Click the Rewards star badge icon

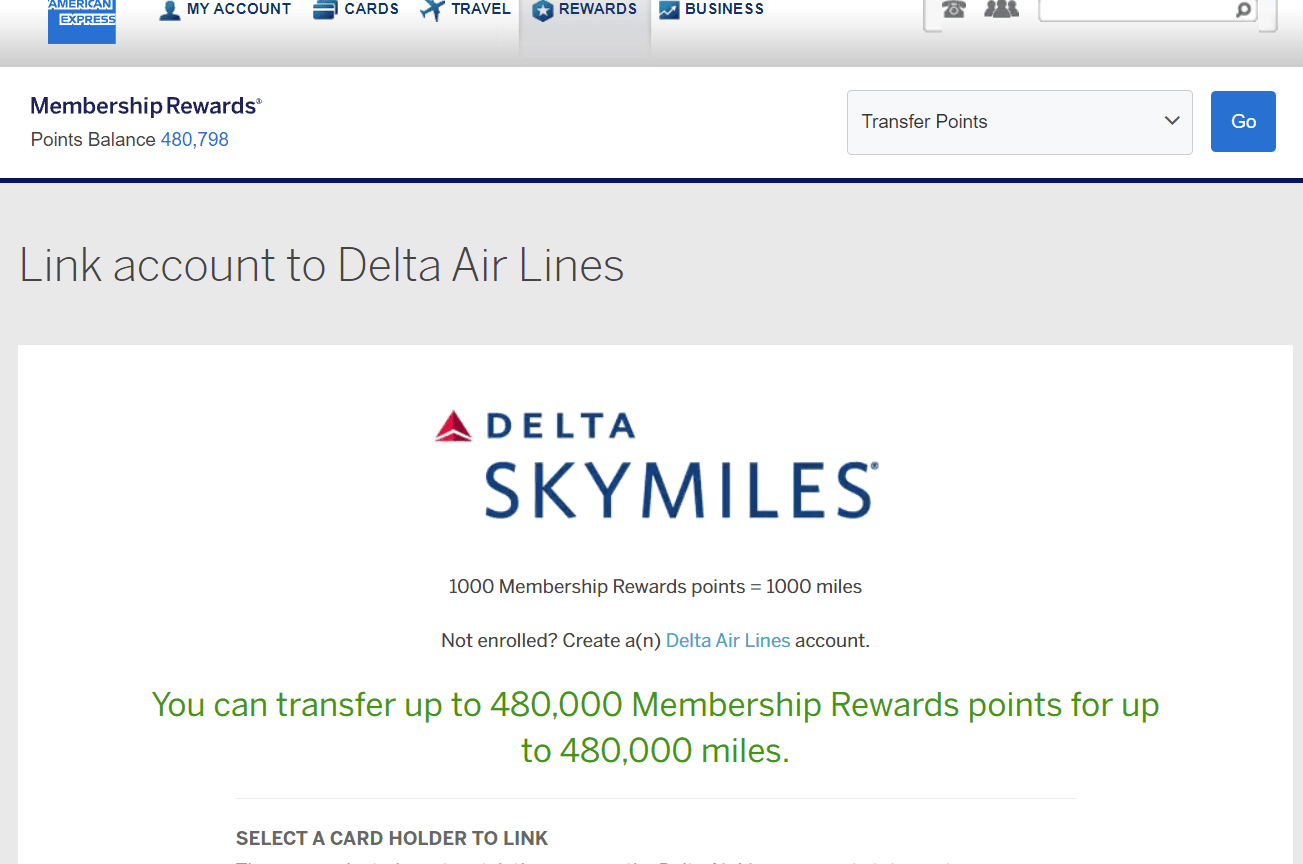tap(542, 10)
